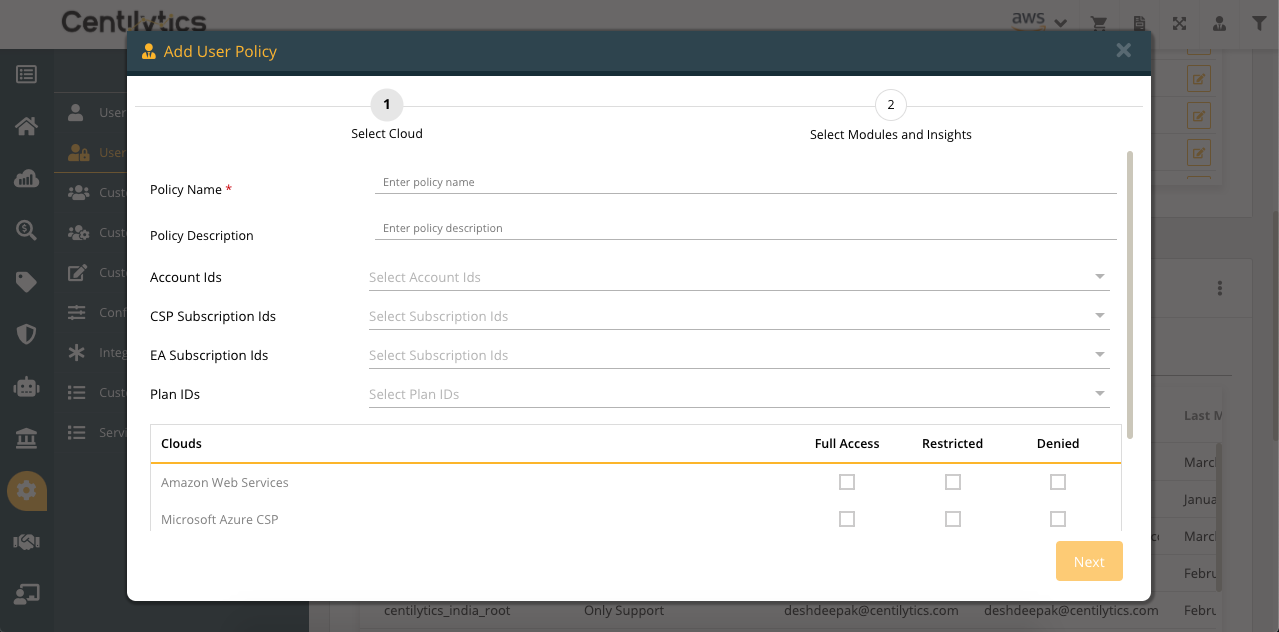Click the shield security sidebar icon
The height and width of the screenshot is (632, 1279).
point(26,334)
